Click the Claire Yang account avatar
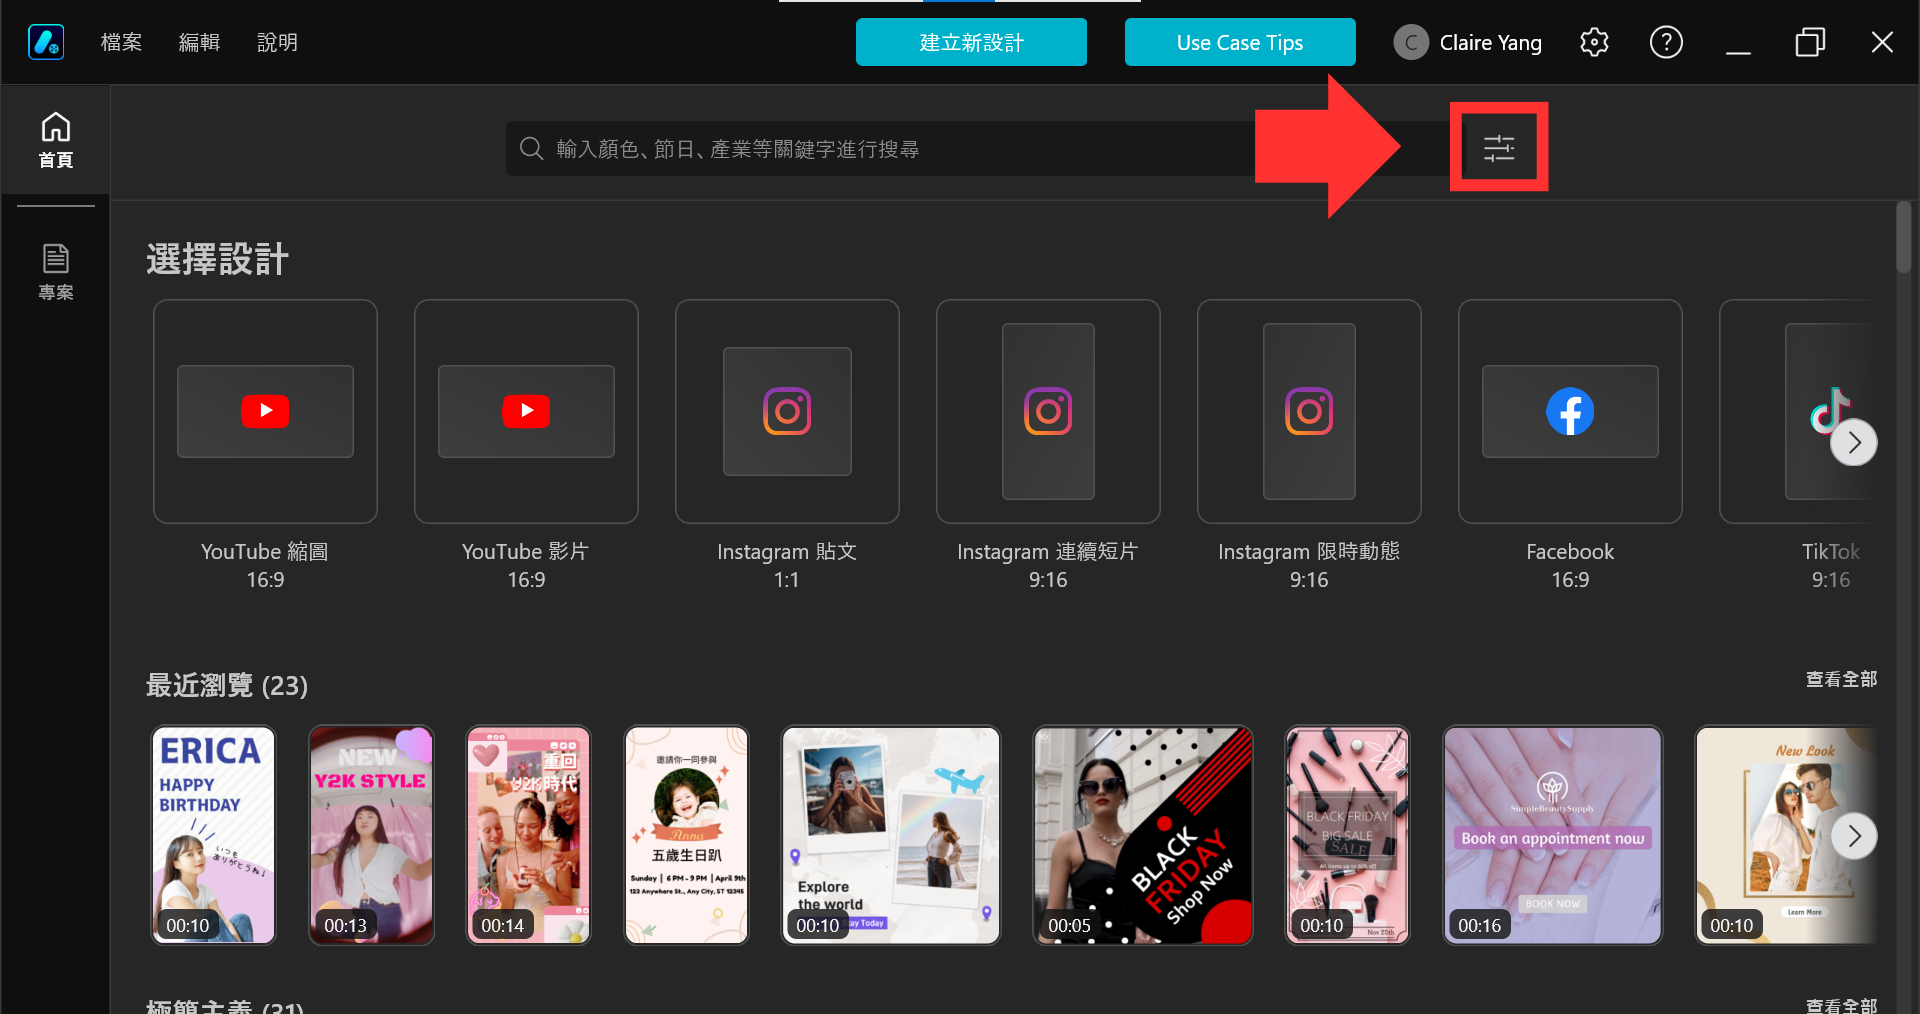This screenshot has height=1014, width=1920. (1411, 42)
